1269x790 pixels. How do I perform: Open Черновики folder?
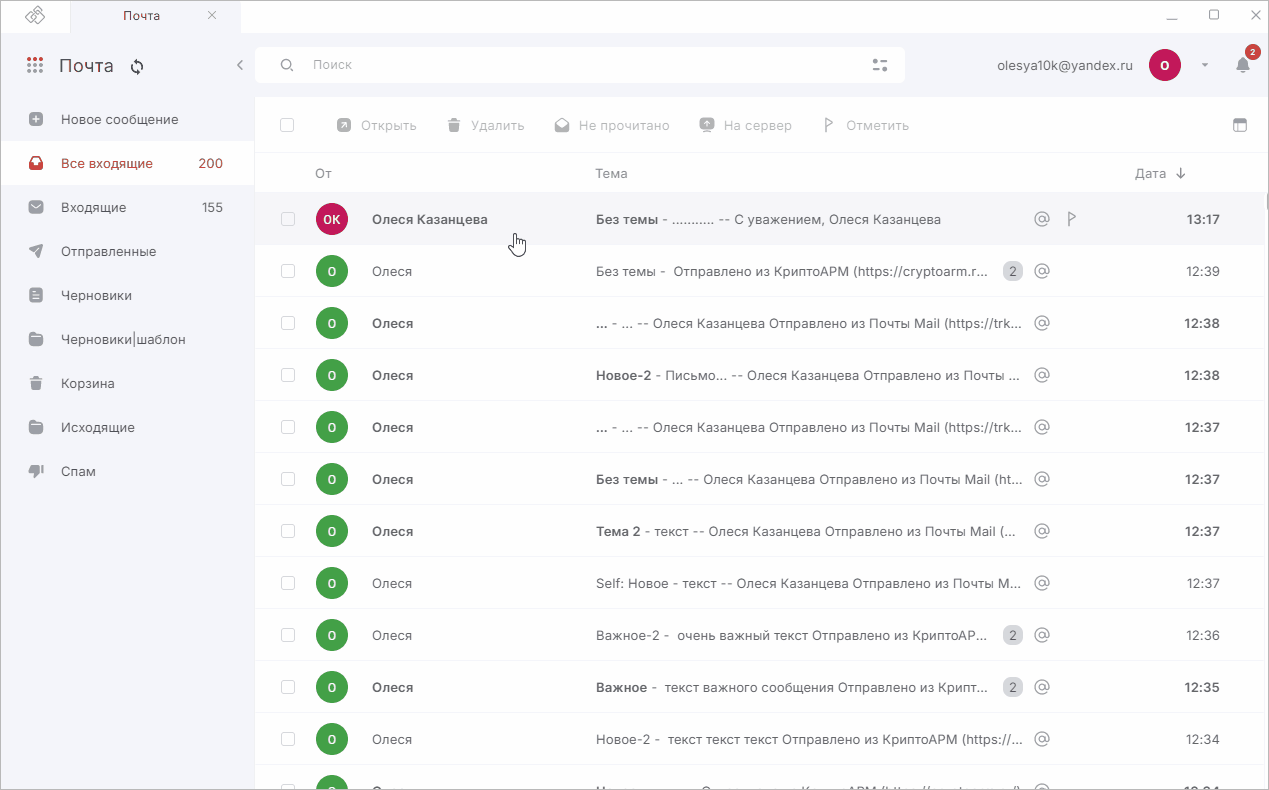tap(127, 295)
